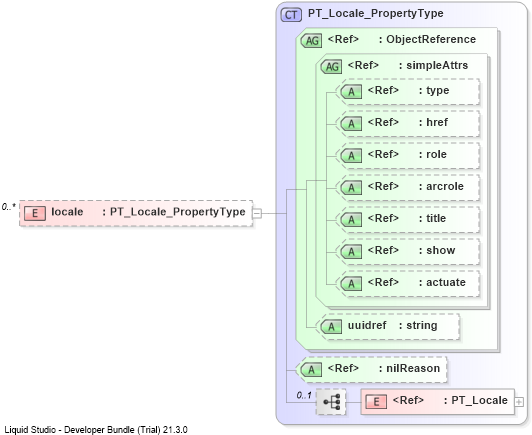Image resolution: width=532 pixels, height=435 pixels.
Task: Click the sequence compositor icon
Action: [331, 402]
